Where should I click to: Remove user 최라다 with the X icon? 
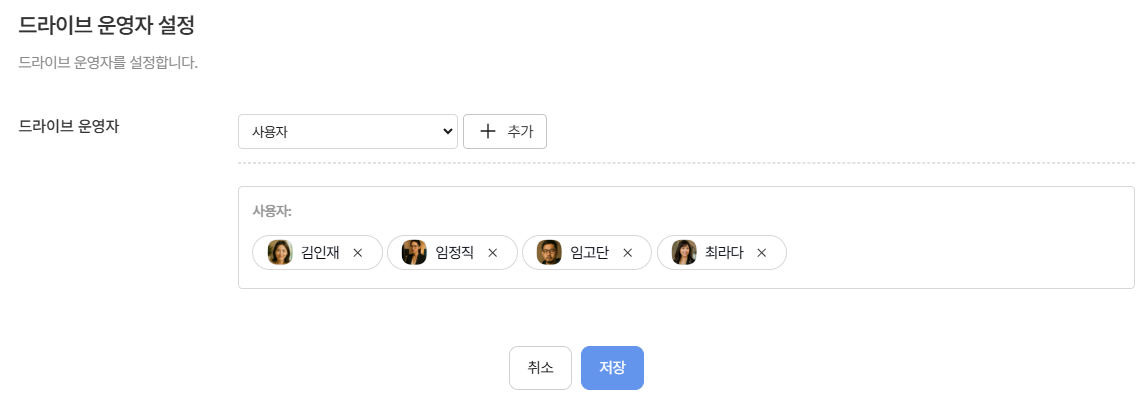[x=761, y=253]
